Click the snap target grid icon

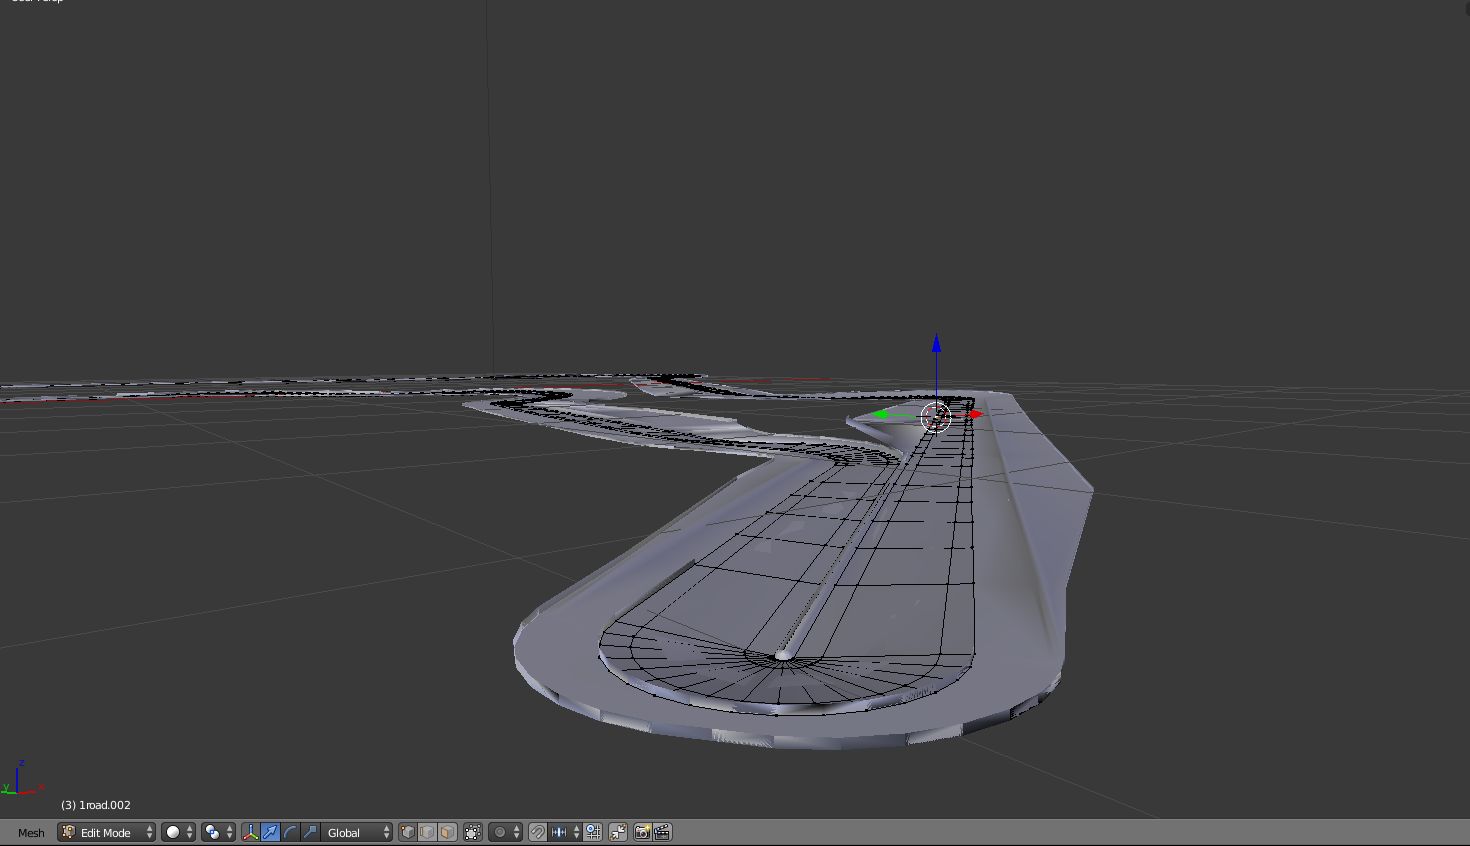[593, 832]
